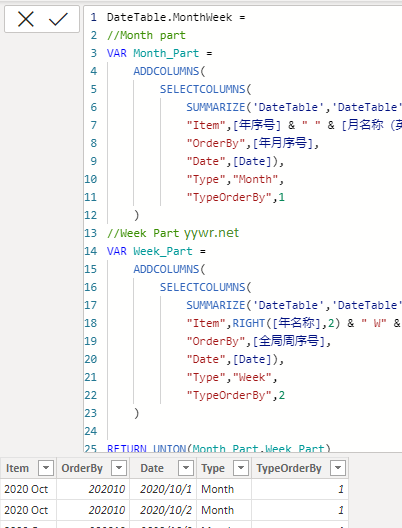
Task: Commit the formula with the checkmark icon
Action: (58, 19)
